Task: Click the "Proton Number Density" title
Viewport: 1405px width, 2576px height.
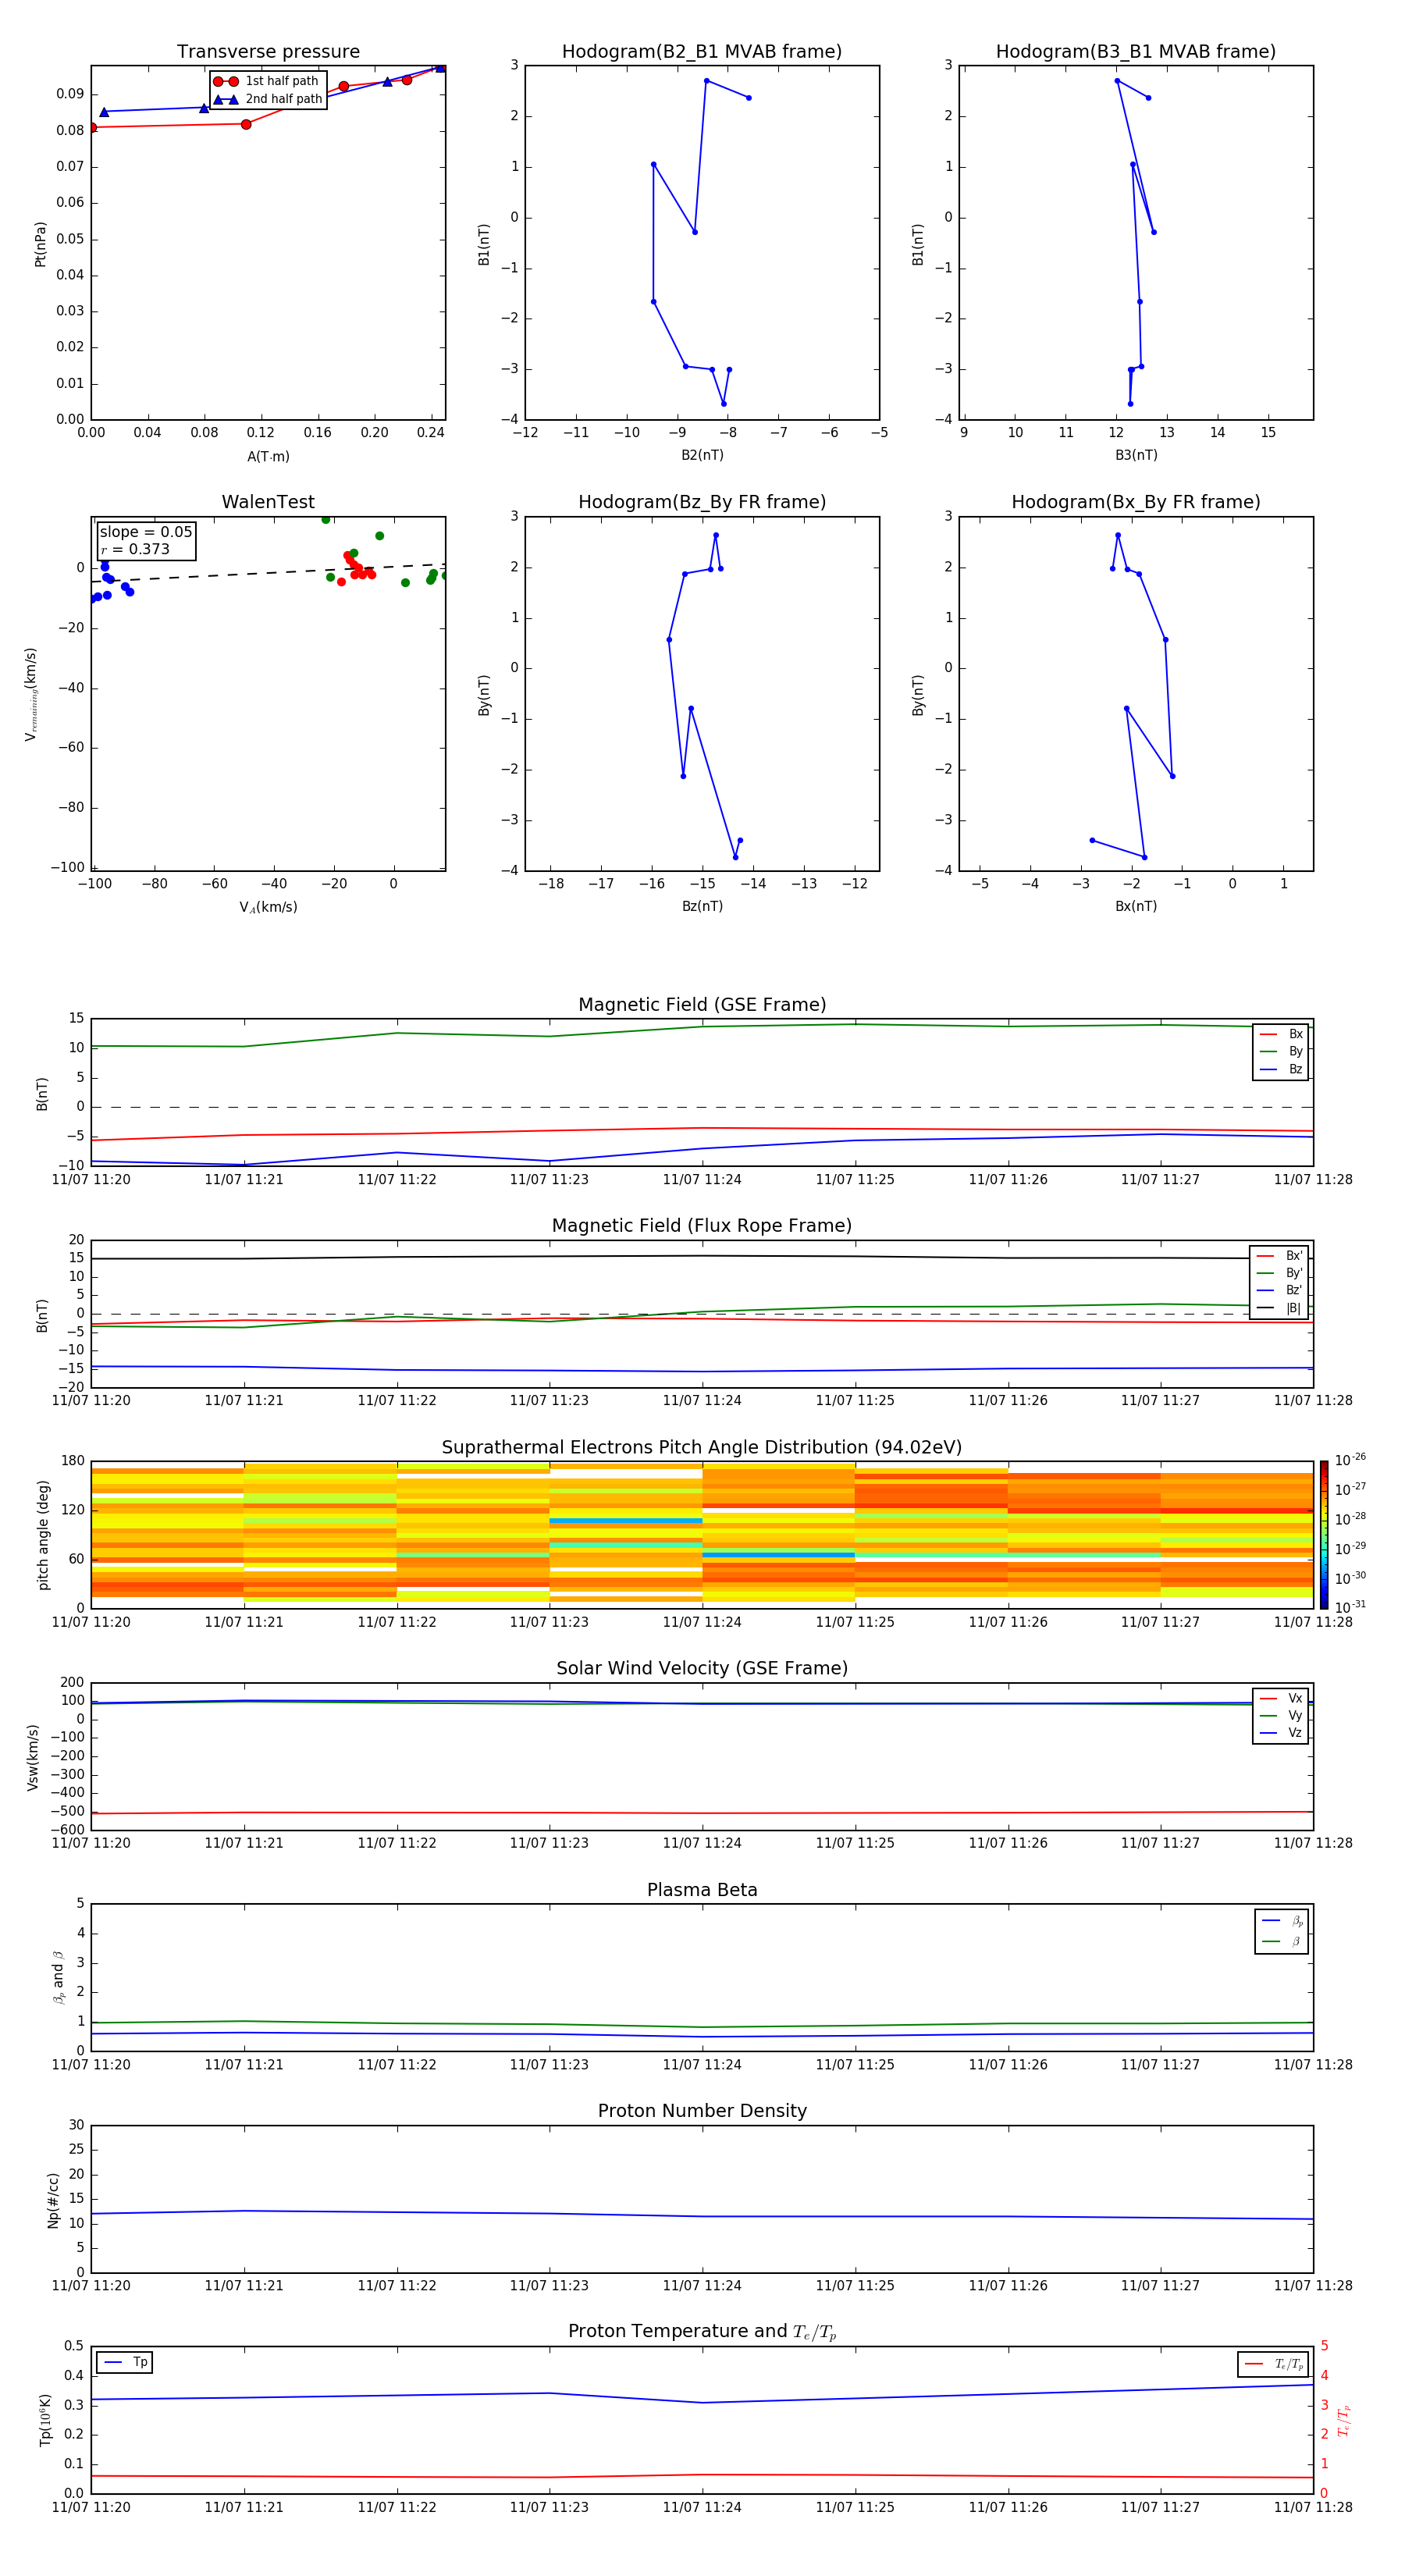Action: tap(702, 2111)
